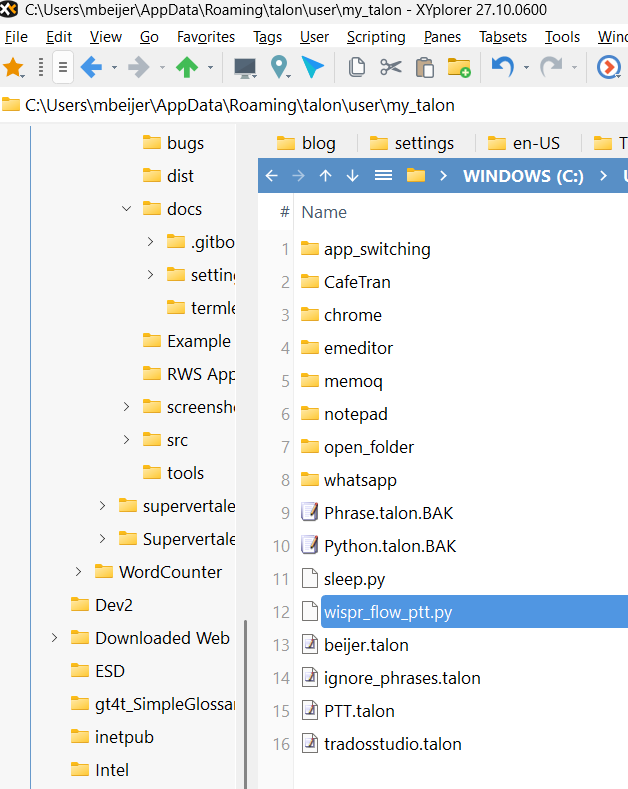Open the breadcrumb bar hamburger menu
Viewport: 628px width, 789px height.
point(383,176)
